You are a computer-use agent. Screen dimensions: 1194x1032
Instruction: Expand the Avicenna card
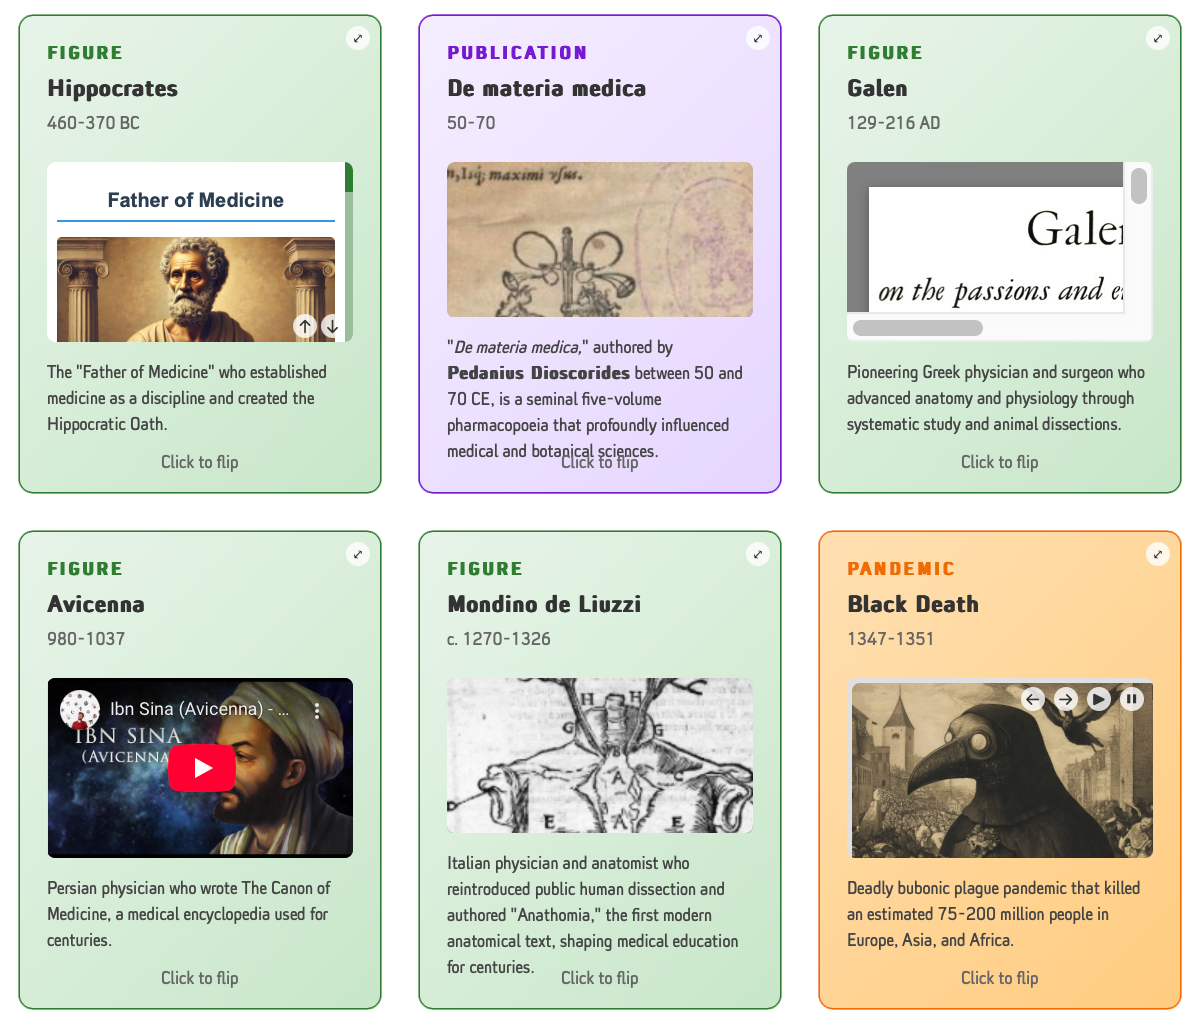point(358,554)
